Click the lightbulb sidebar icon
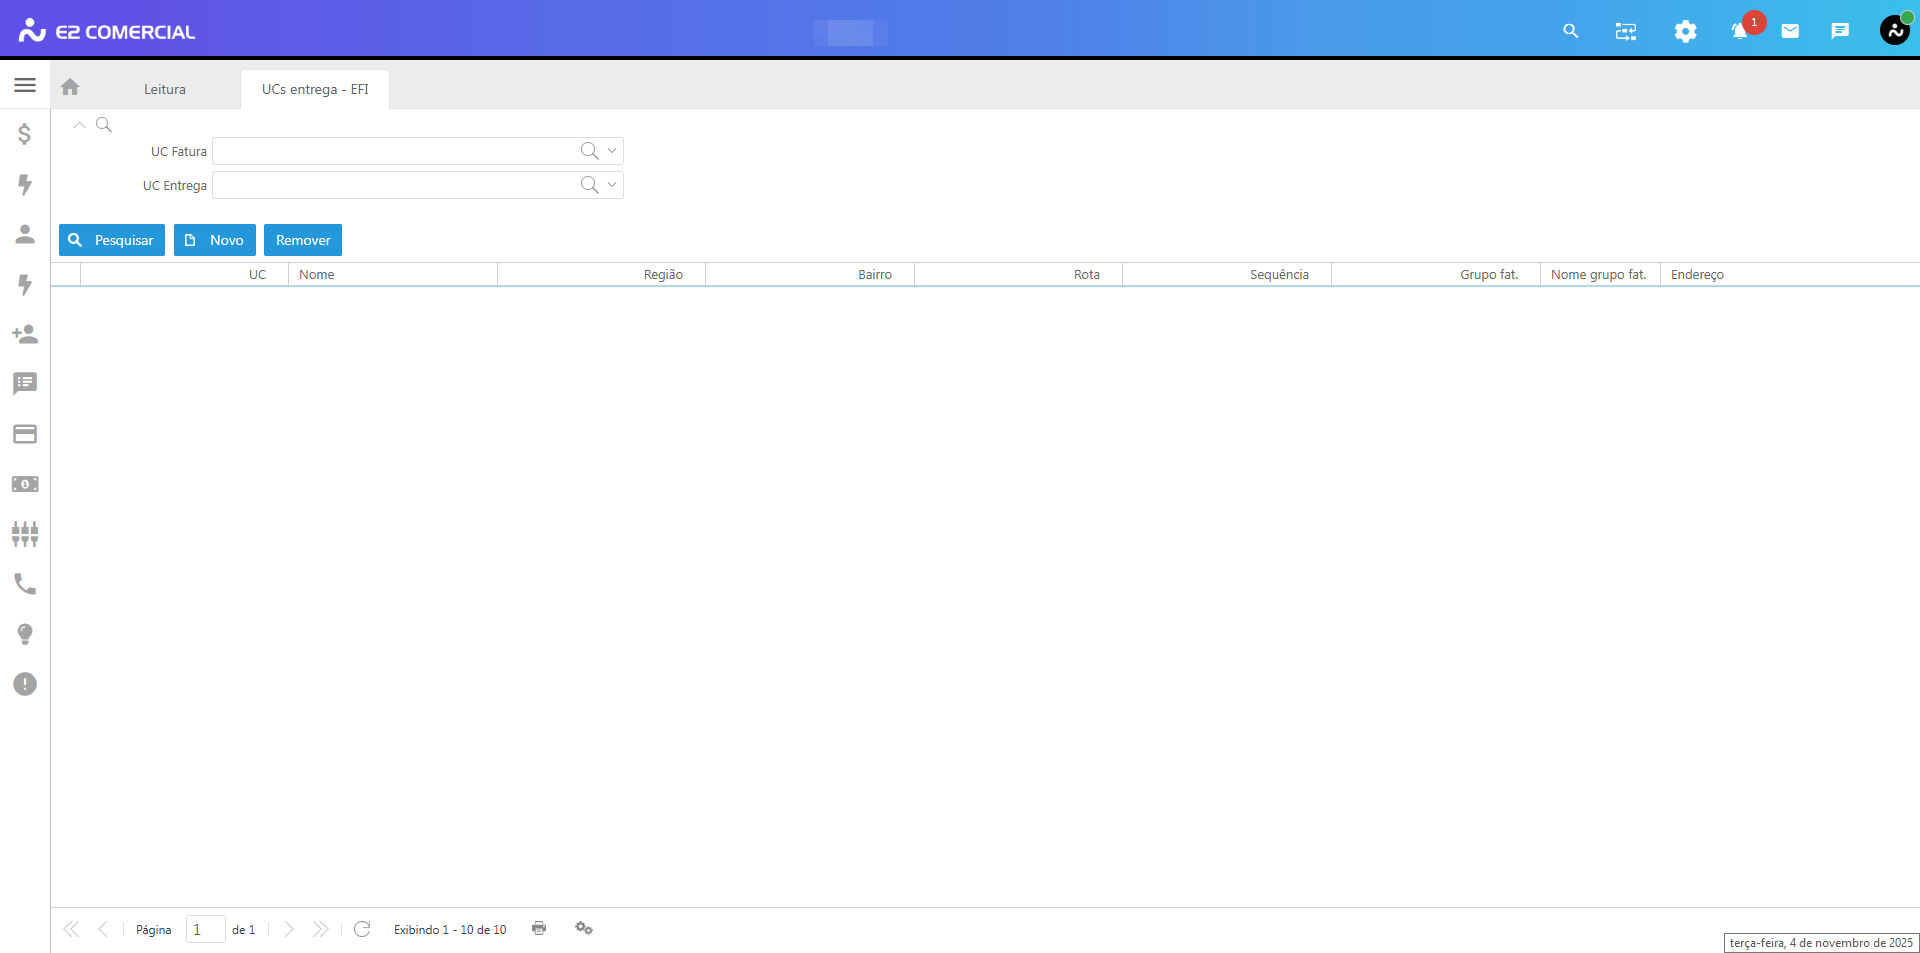 [x=25, y=634]
